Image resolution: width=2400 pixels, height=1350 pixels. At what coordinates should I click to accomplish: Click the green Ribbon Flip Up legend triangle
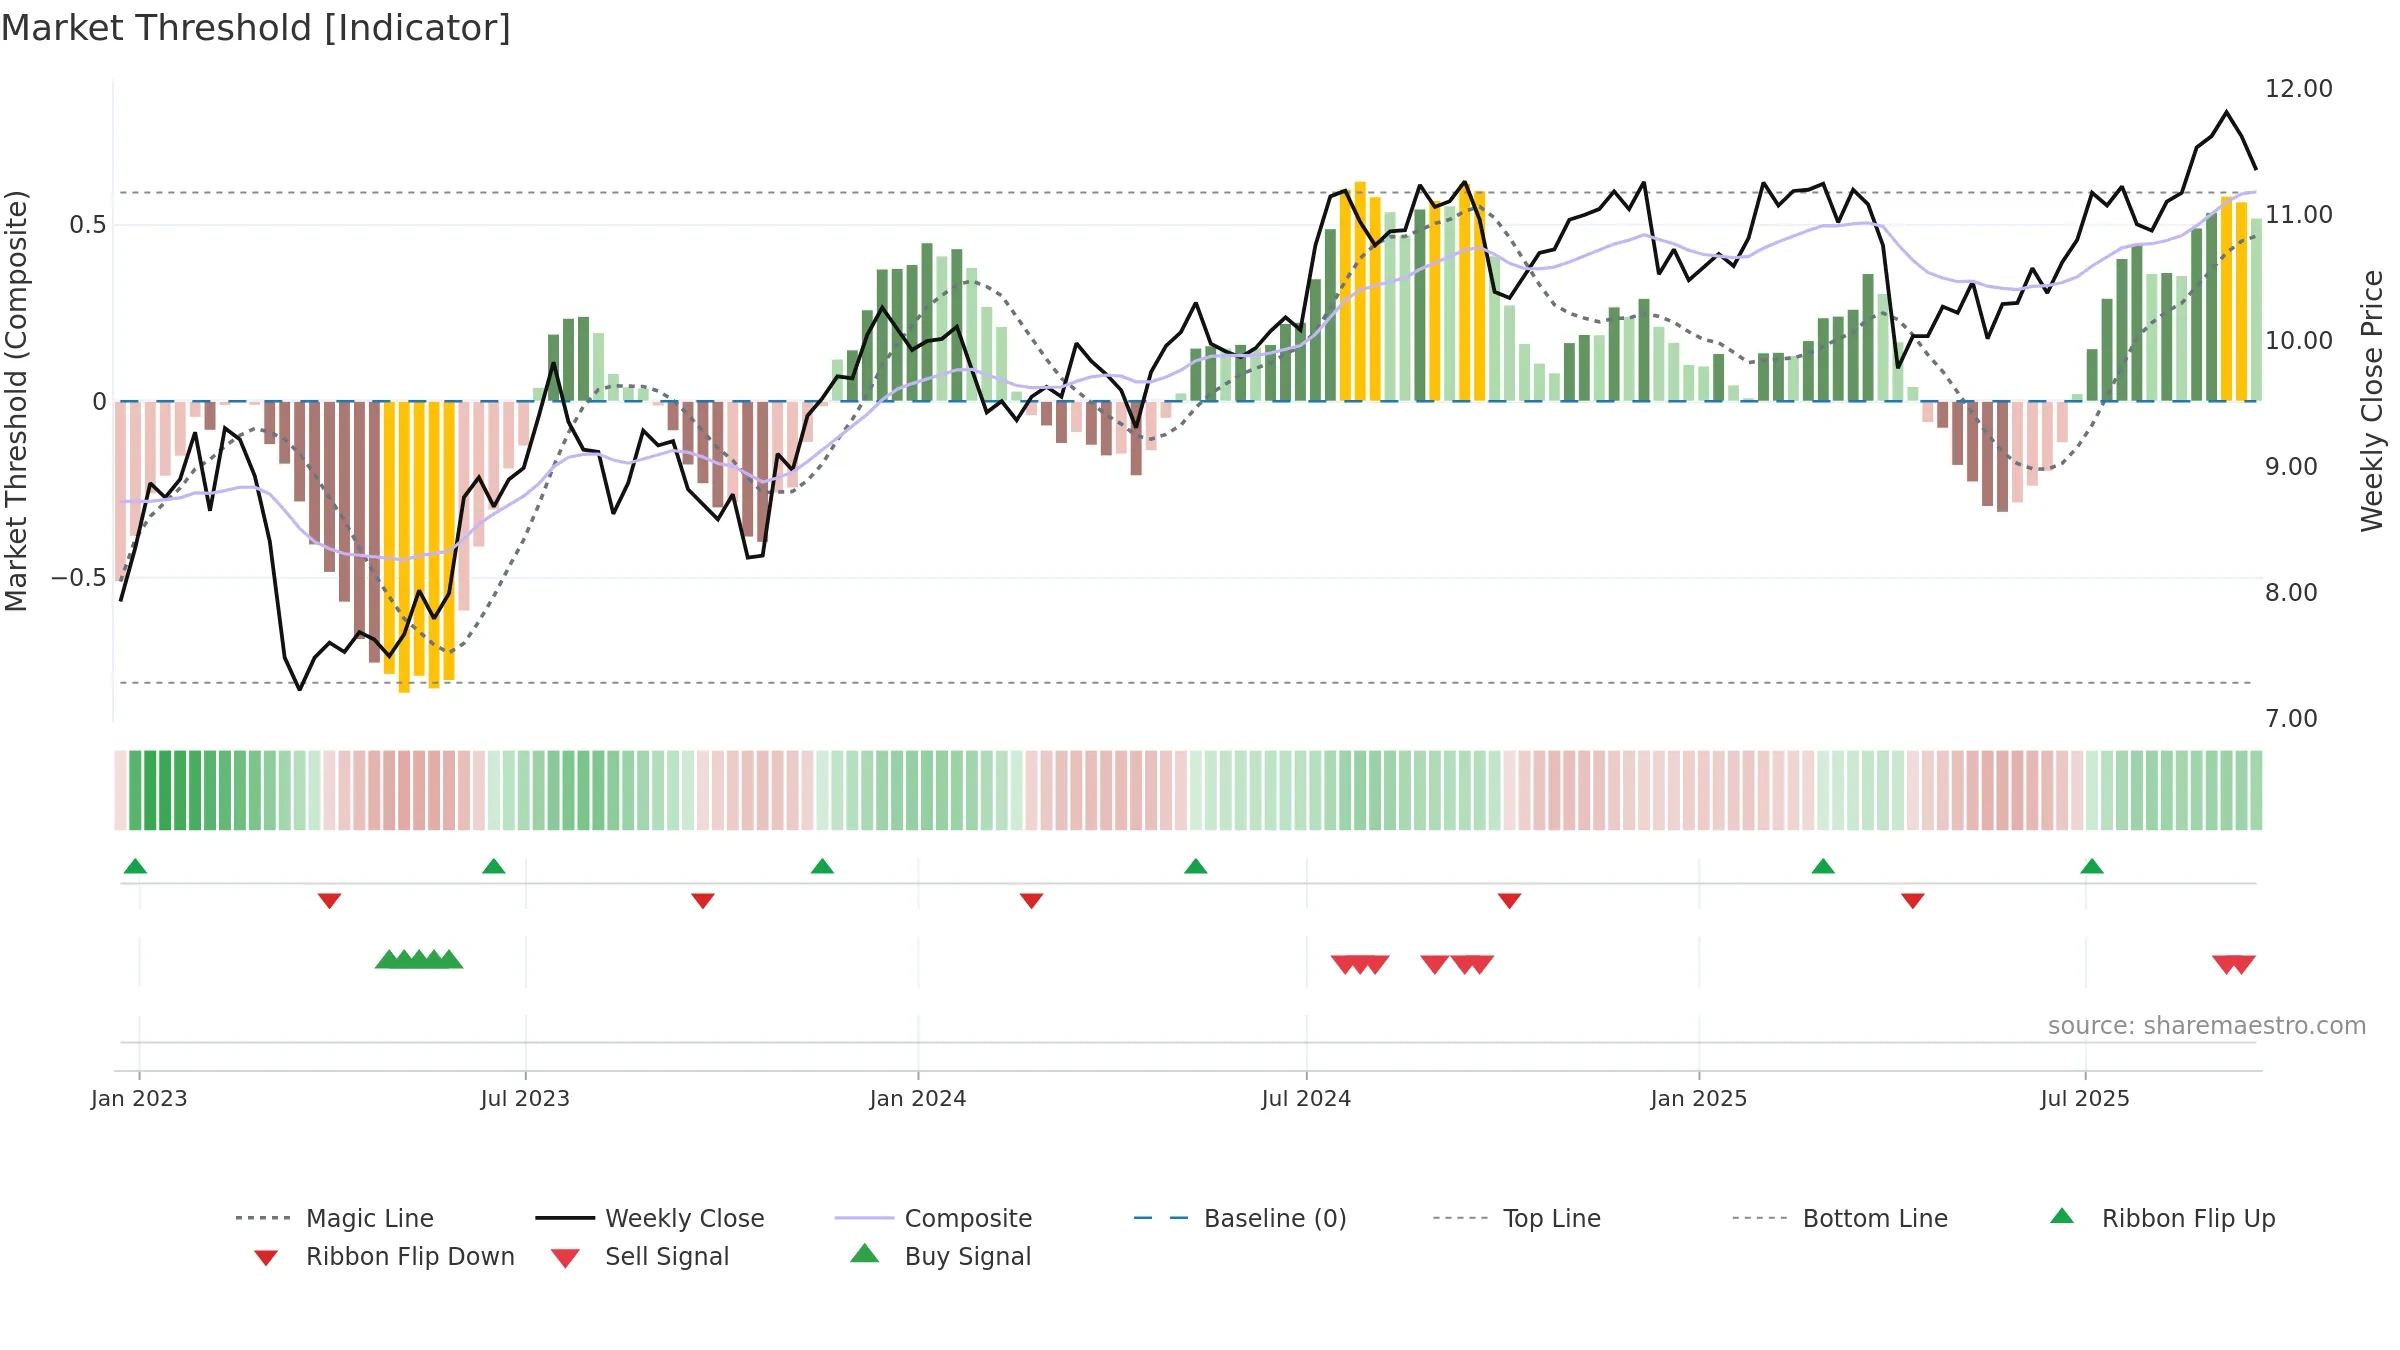(2062, 1216)
